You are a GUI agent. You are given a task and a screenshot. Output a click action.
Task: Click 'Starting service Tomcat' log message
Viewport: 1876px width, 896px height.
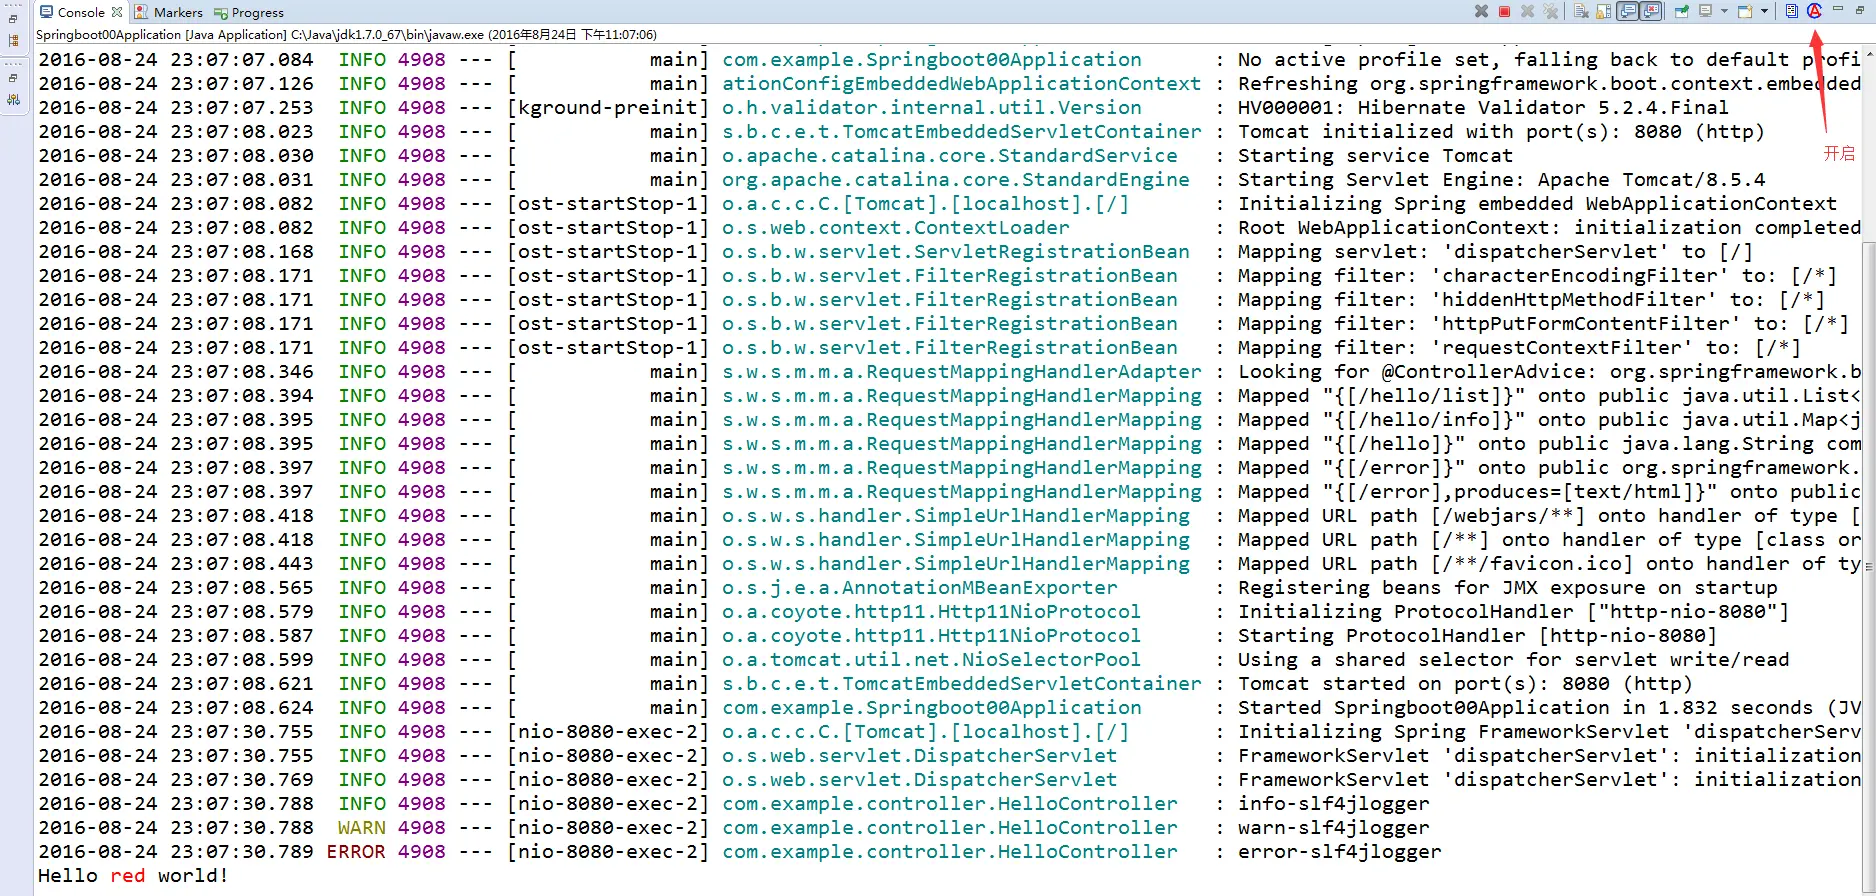tap(1375, 156)
